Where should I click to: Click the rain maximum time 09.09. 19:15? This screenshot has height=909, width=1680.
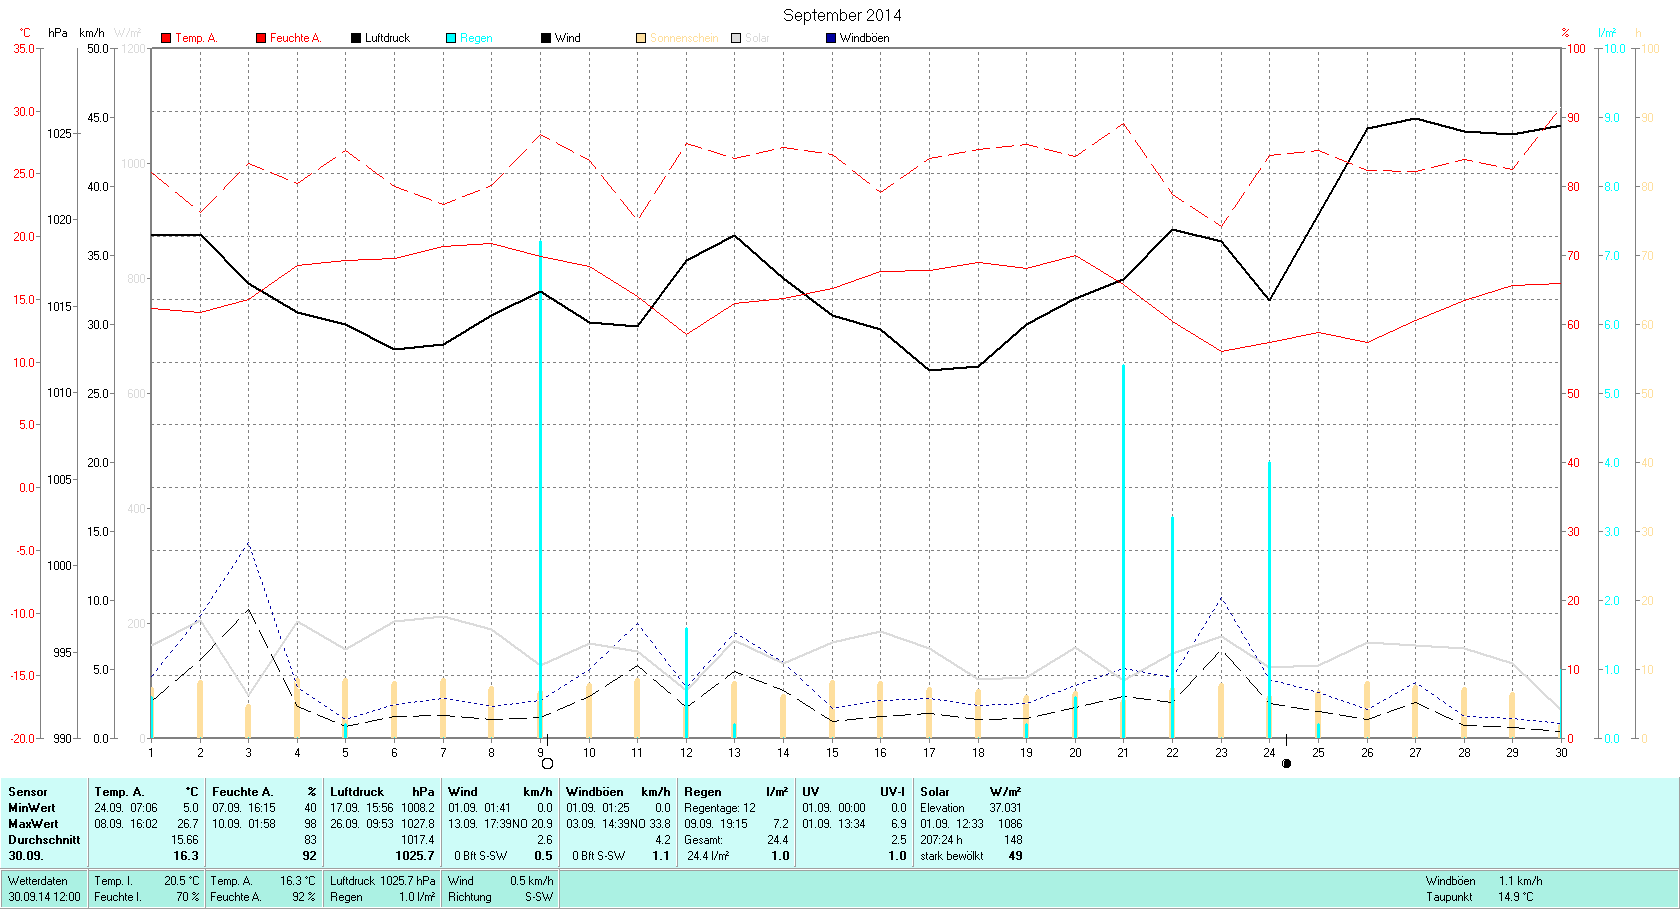[x=716, y=824]
